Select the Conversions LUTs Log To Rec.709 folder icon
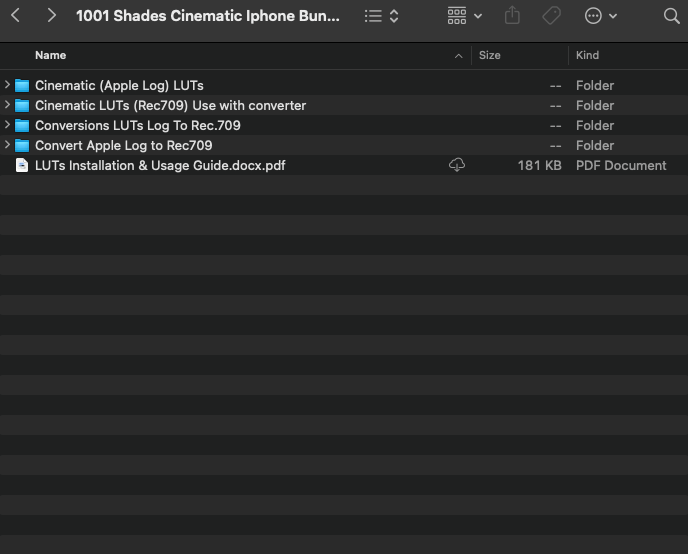The image size is (688, 554). tap(22, 125)
